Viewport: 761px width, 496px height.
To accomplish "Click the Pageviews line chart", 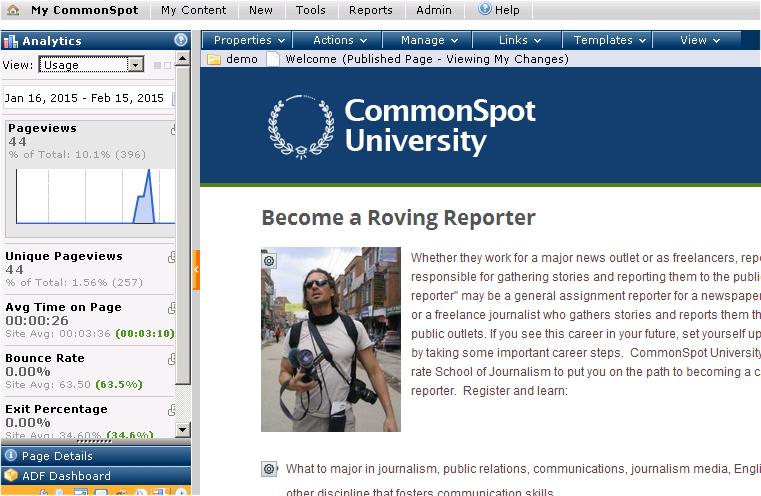I will click(x=95, y=196).
